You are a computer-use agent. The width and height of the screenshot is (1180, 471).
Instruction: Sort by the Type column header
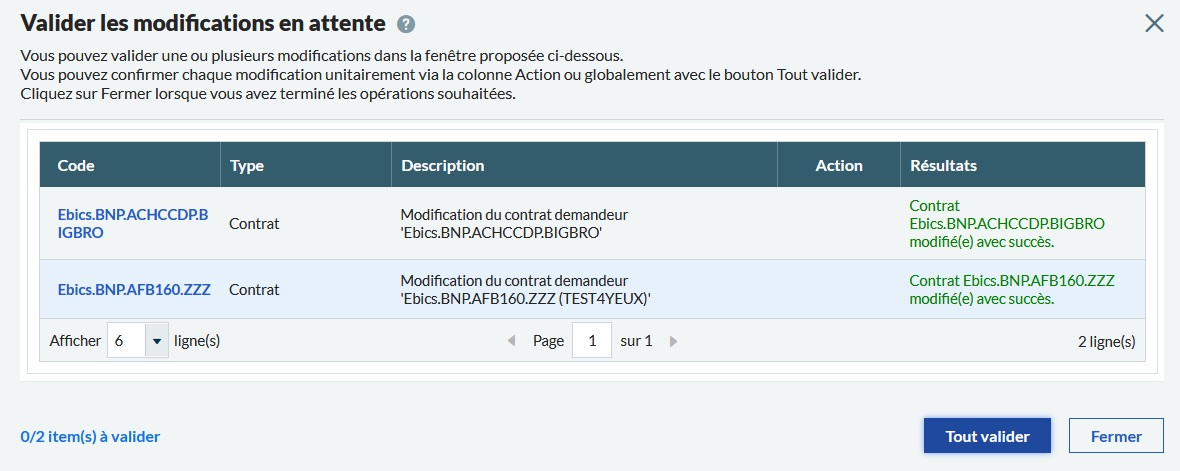(247, 165)
